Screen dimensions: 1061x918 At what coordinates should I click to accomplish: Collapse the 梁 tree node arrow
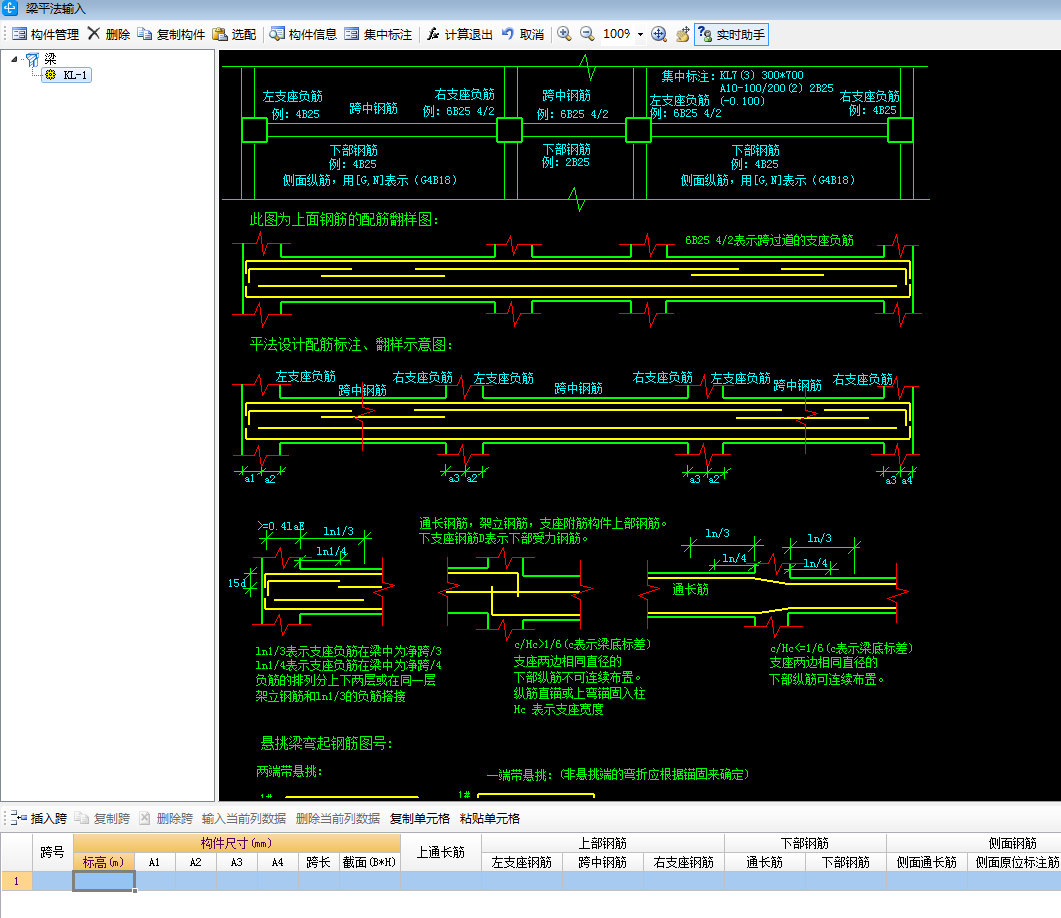pyautogui.click(x=14, y=60)
